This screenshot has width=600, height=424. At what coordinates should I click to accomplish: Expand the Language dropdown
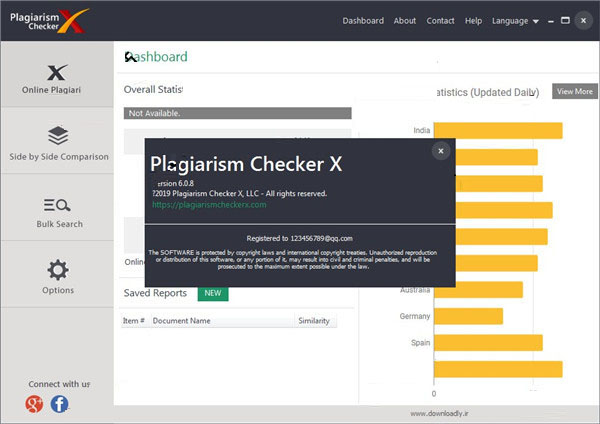[x=515, y=21]
